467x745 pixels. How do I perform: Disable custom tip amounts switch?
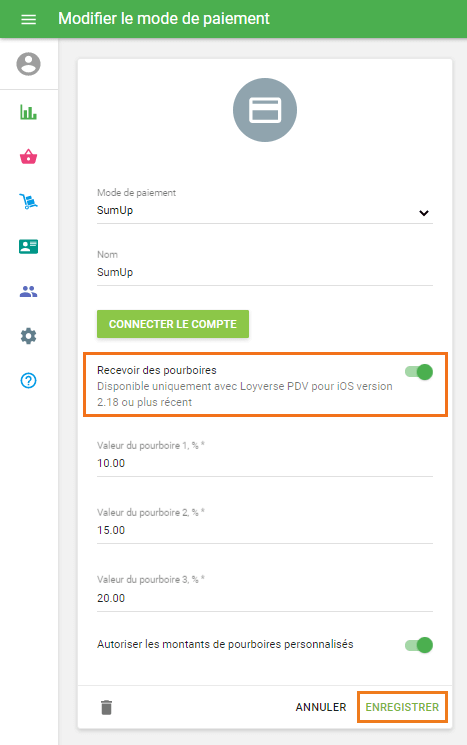pyautogui.click(x=419, y=645)
